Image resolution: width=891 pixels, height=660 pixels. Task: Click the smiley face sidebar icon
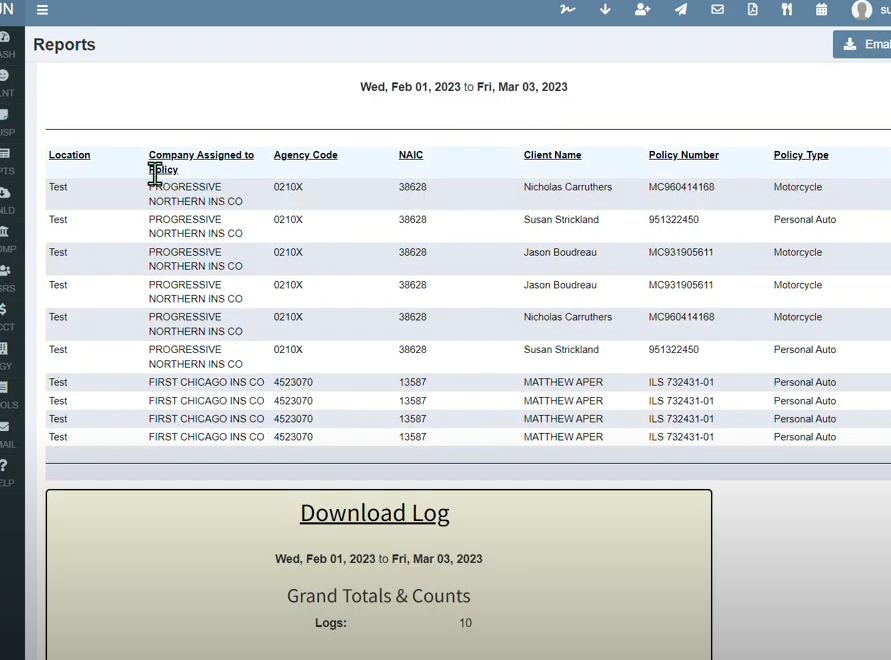[4, 75]
